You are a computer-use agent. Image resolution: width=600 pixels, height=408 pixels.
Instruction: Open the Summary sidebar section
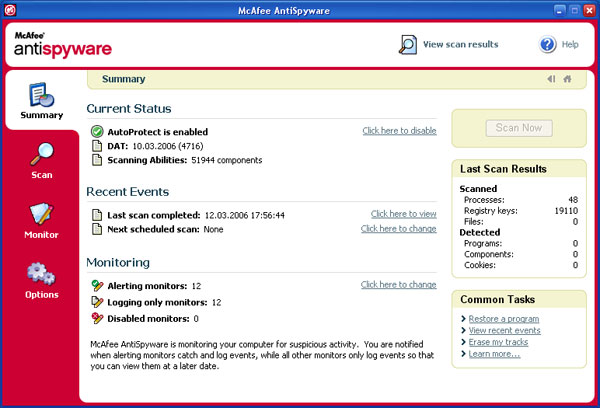point(42,101)
